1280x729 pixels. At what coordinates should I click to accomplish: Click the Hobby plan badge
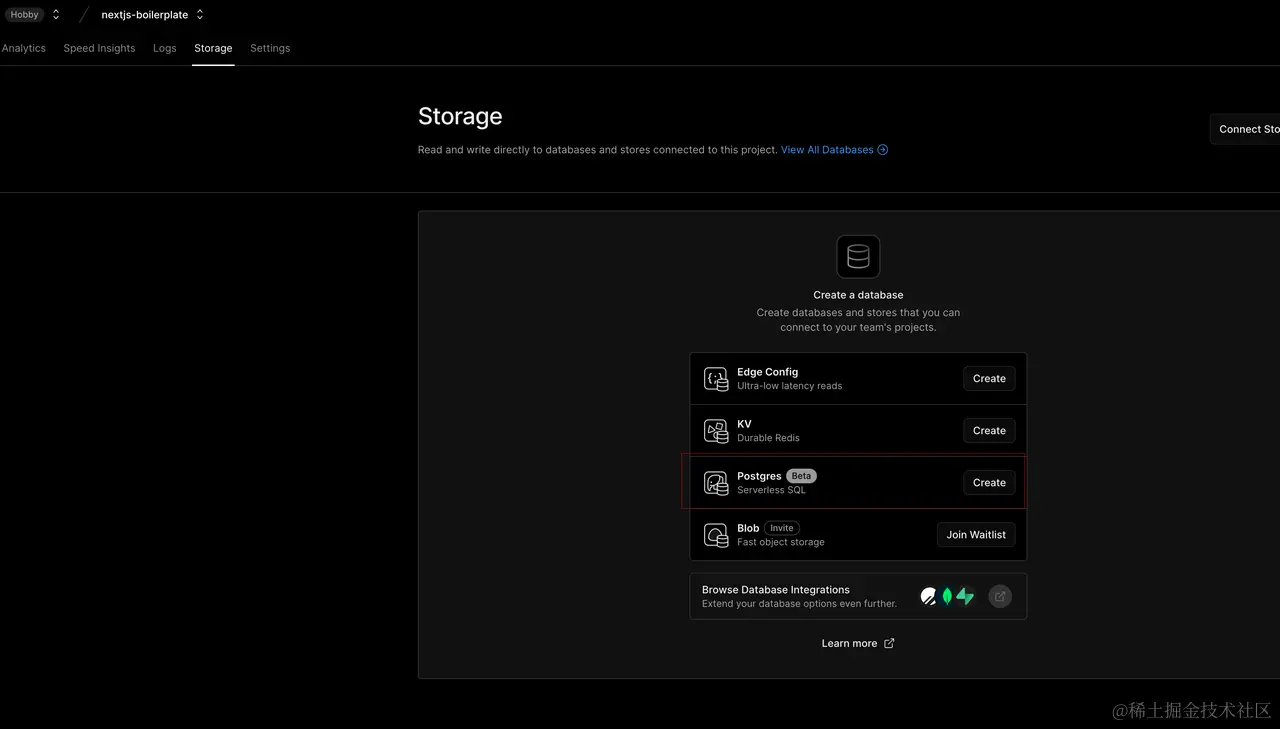coord(25,15)
